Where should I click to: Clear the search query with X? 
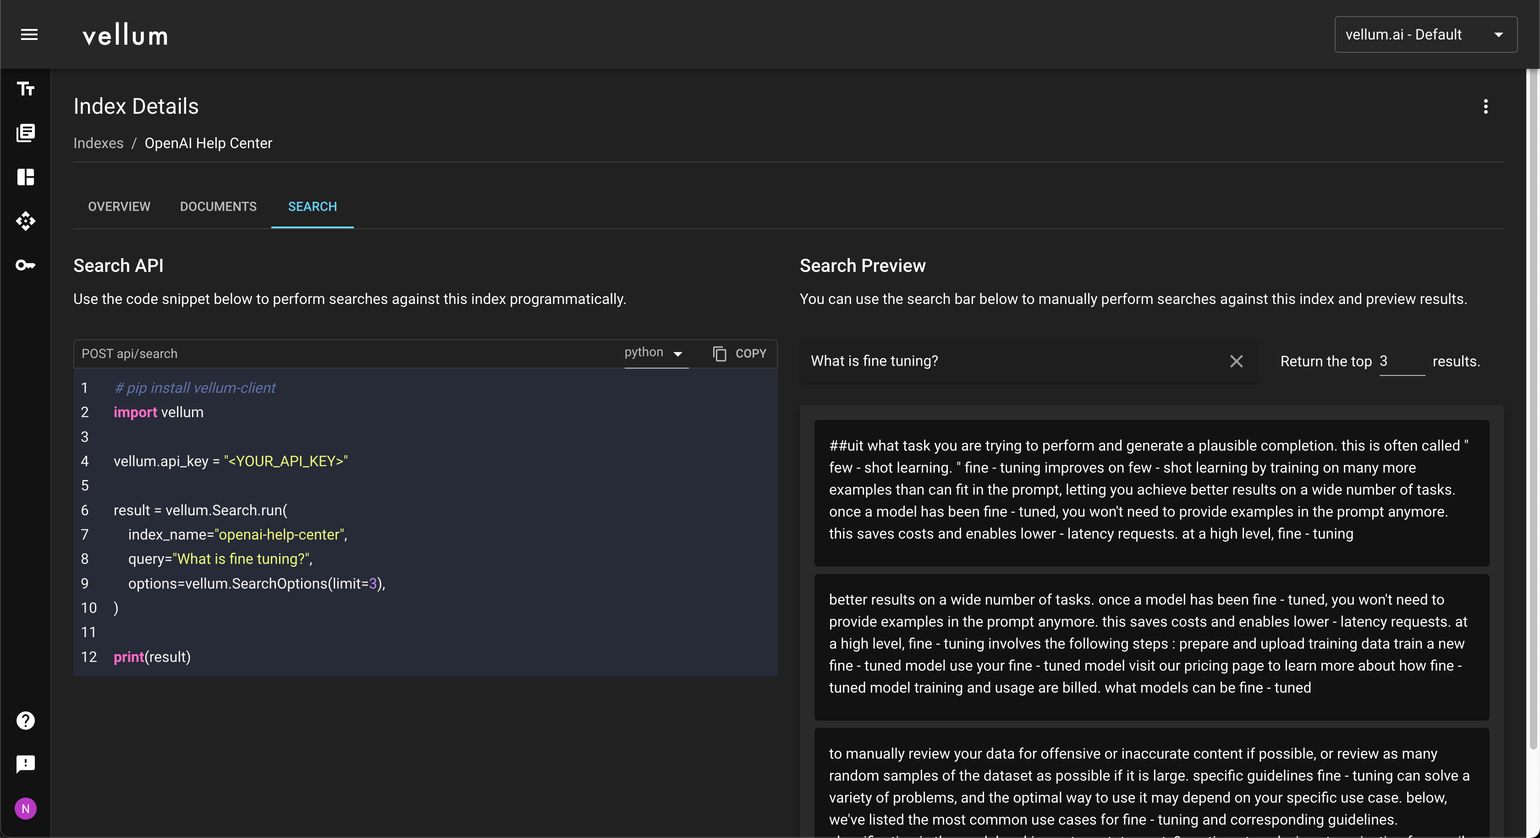pos(1236,361)
